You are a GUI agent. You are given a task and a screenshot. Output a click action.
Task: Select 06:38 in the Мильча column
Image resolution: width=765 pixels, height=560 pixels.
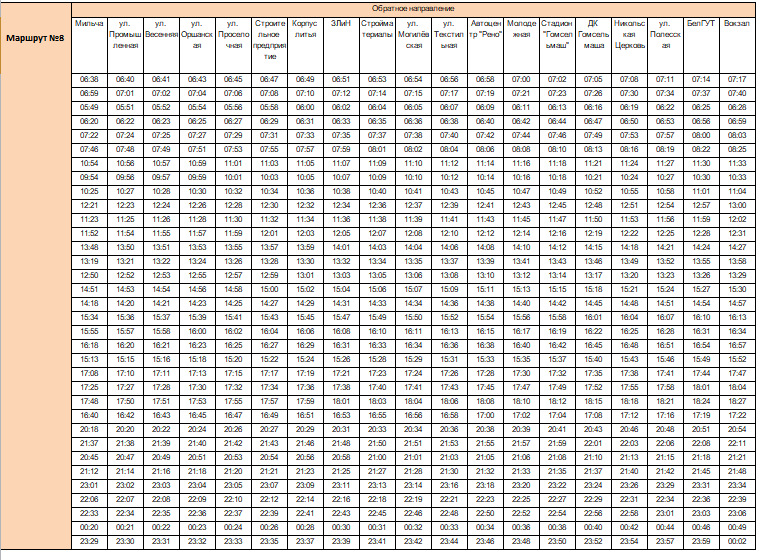89,80
